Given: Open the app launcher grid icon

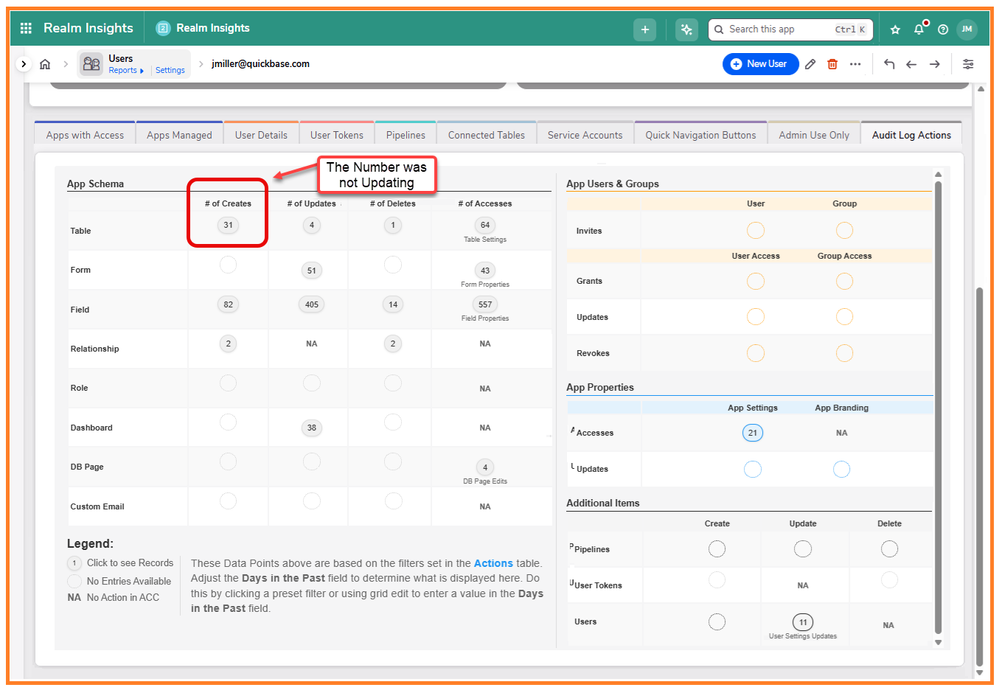Looking at the screenshot, I should point(26,28).
